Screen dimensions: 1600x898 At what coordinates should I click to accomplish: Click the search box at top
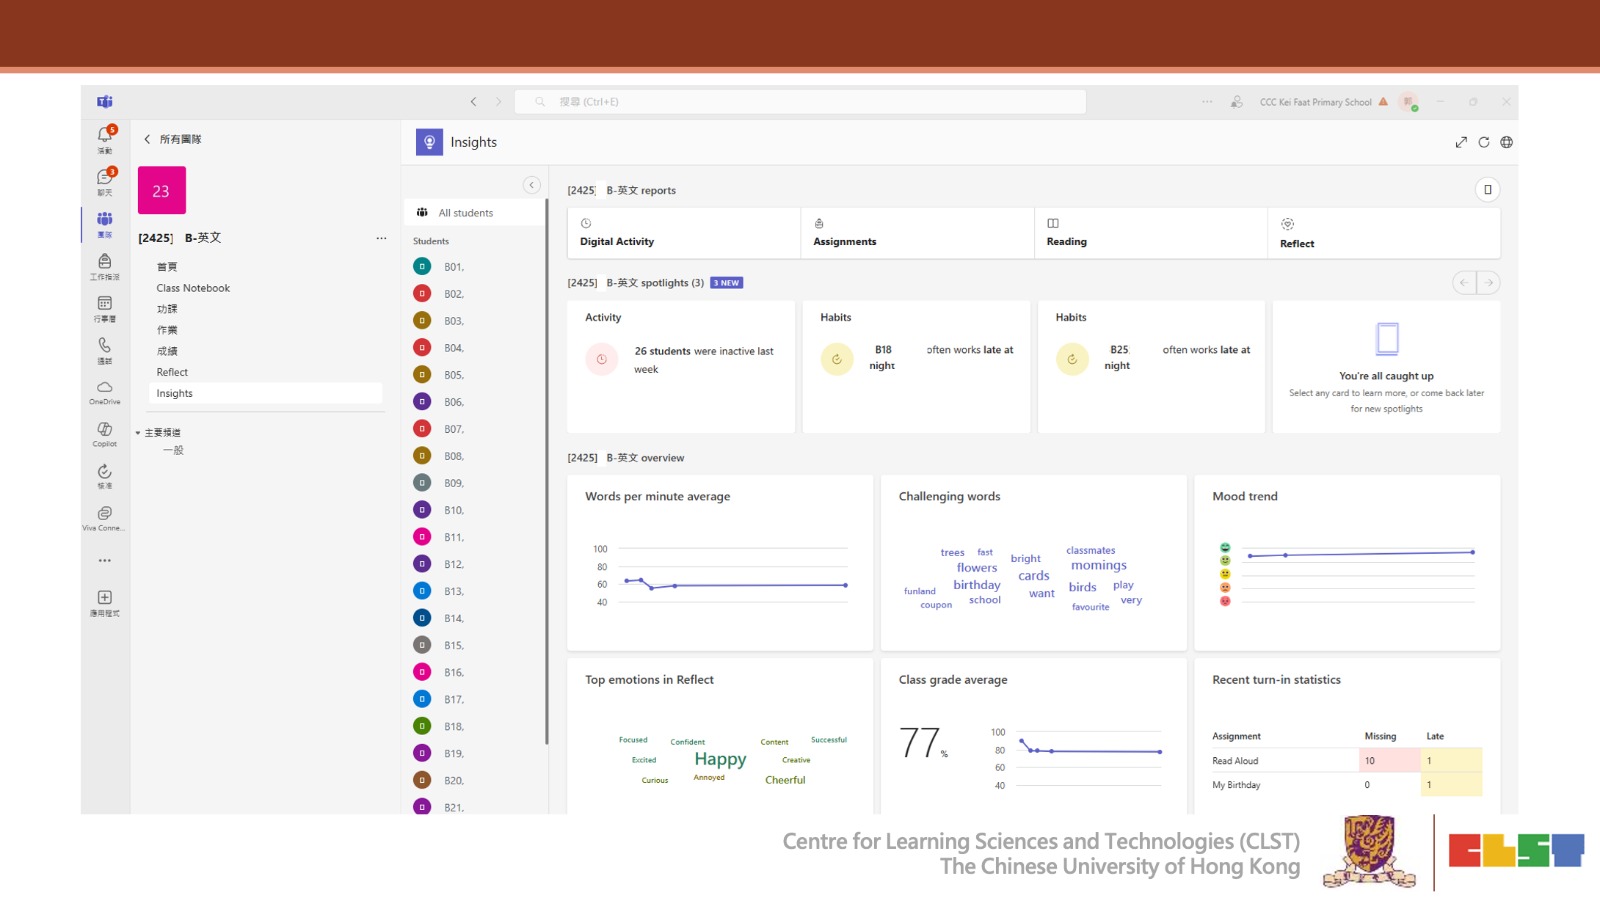800,102
